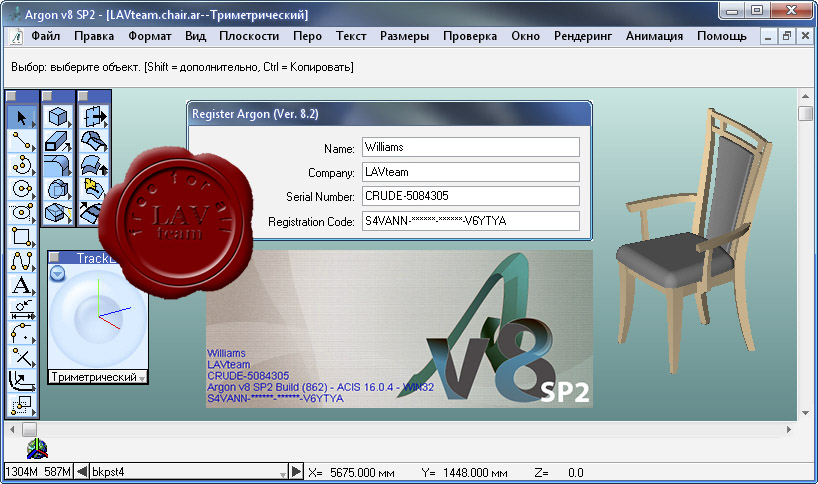Click the horizontal scrollbar right arrow
Image resolution: width=818 pixels, height=484 pixels.
coord(789,429)
